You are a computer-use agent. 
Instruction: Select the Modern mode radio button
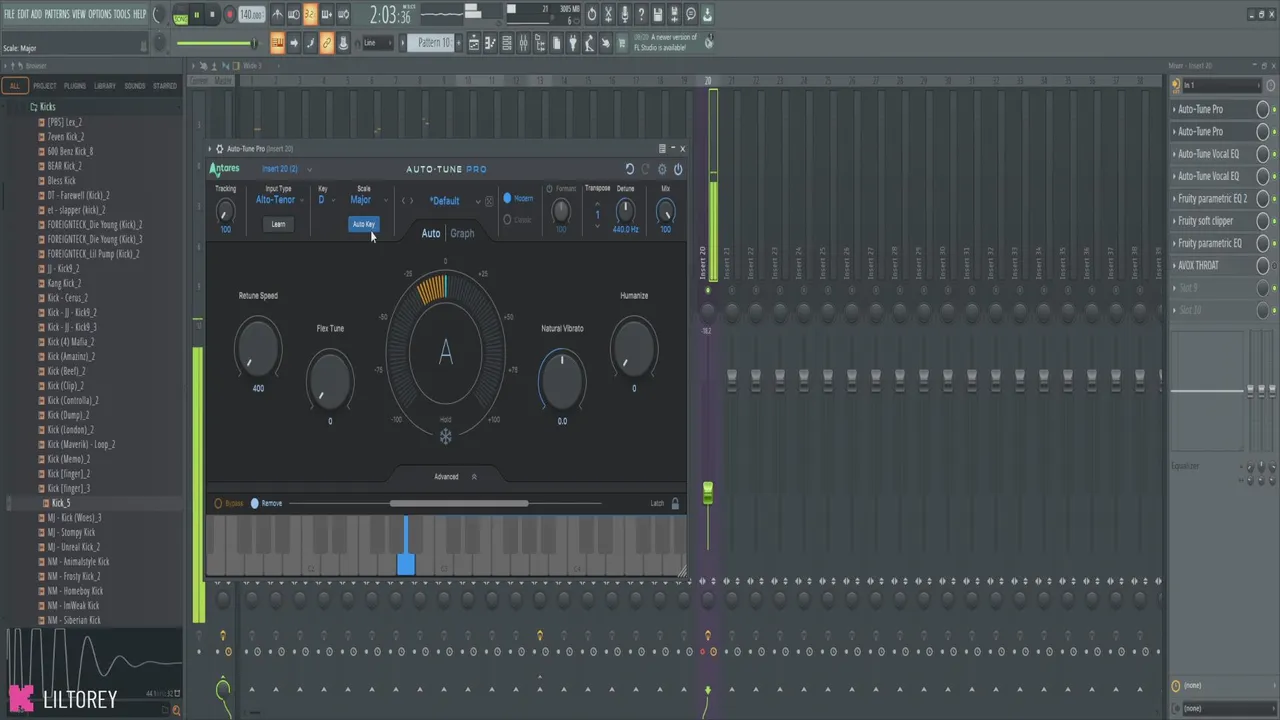pyautogui.click(x=507, y=198)
